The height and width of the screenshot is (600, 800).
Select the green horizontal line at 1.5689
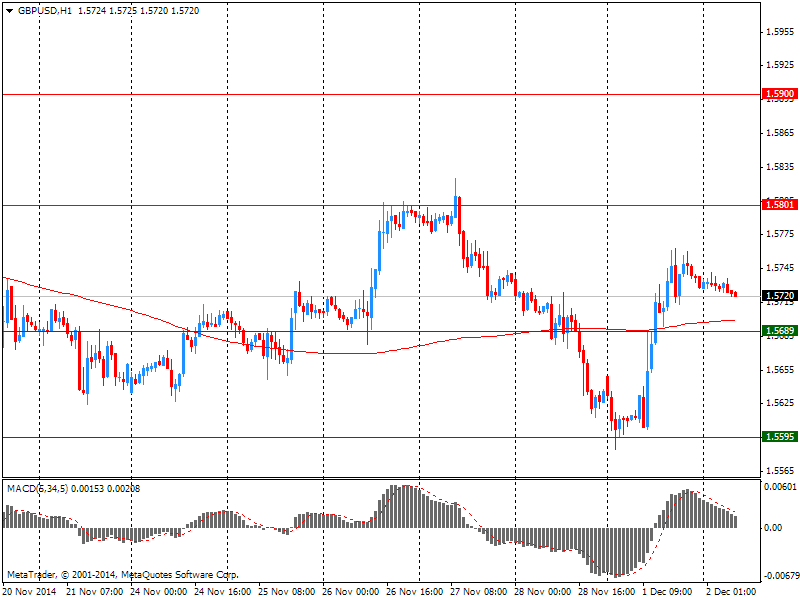(381, 331)
